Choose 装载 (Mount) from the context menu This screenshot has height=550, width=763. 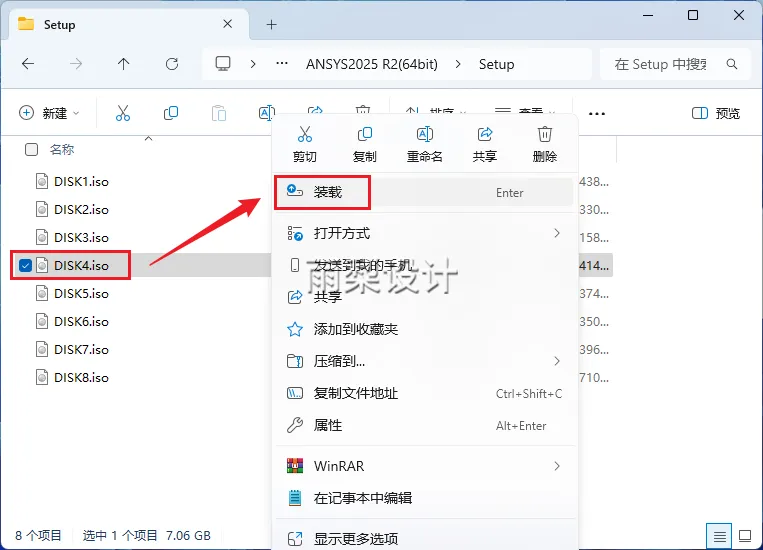[424, 192]
